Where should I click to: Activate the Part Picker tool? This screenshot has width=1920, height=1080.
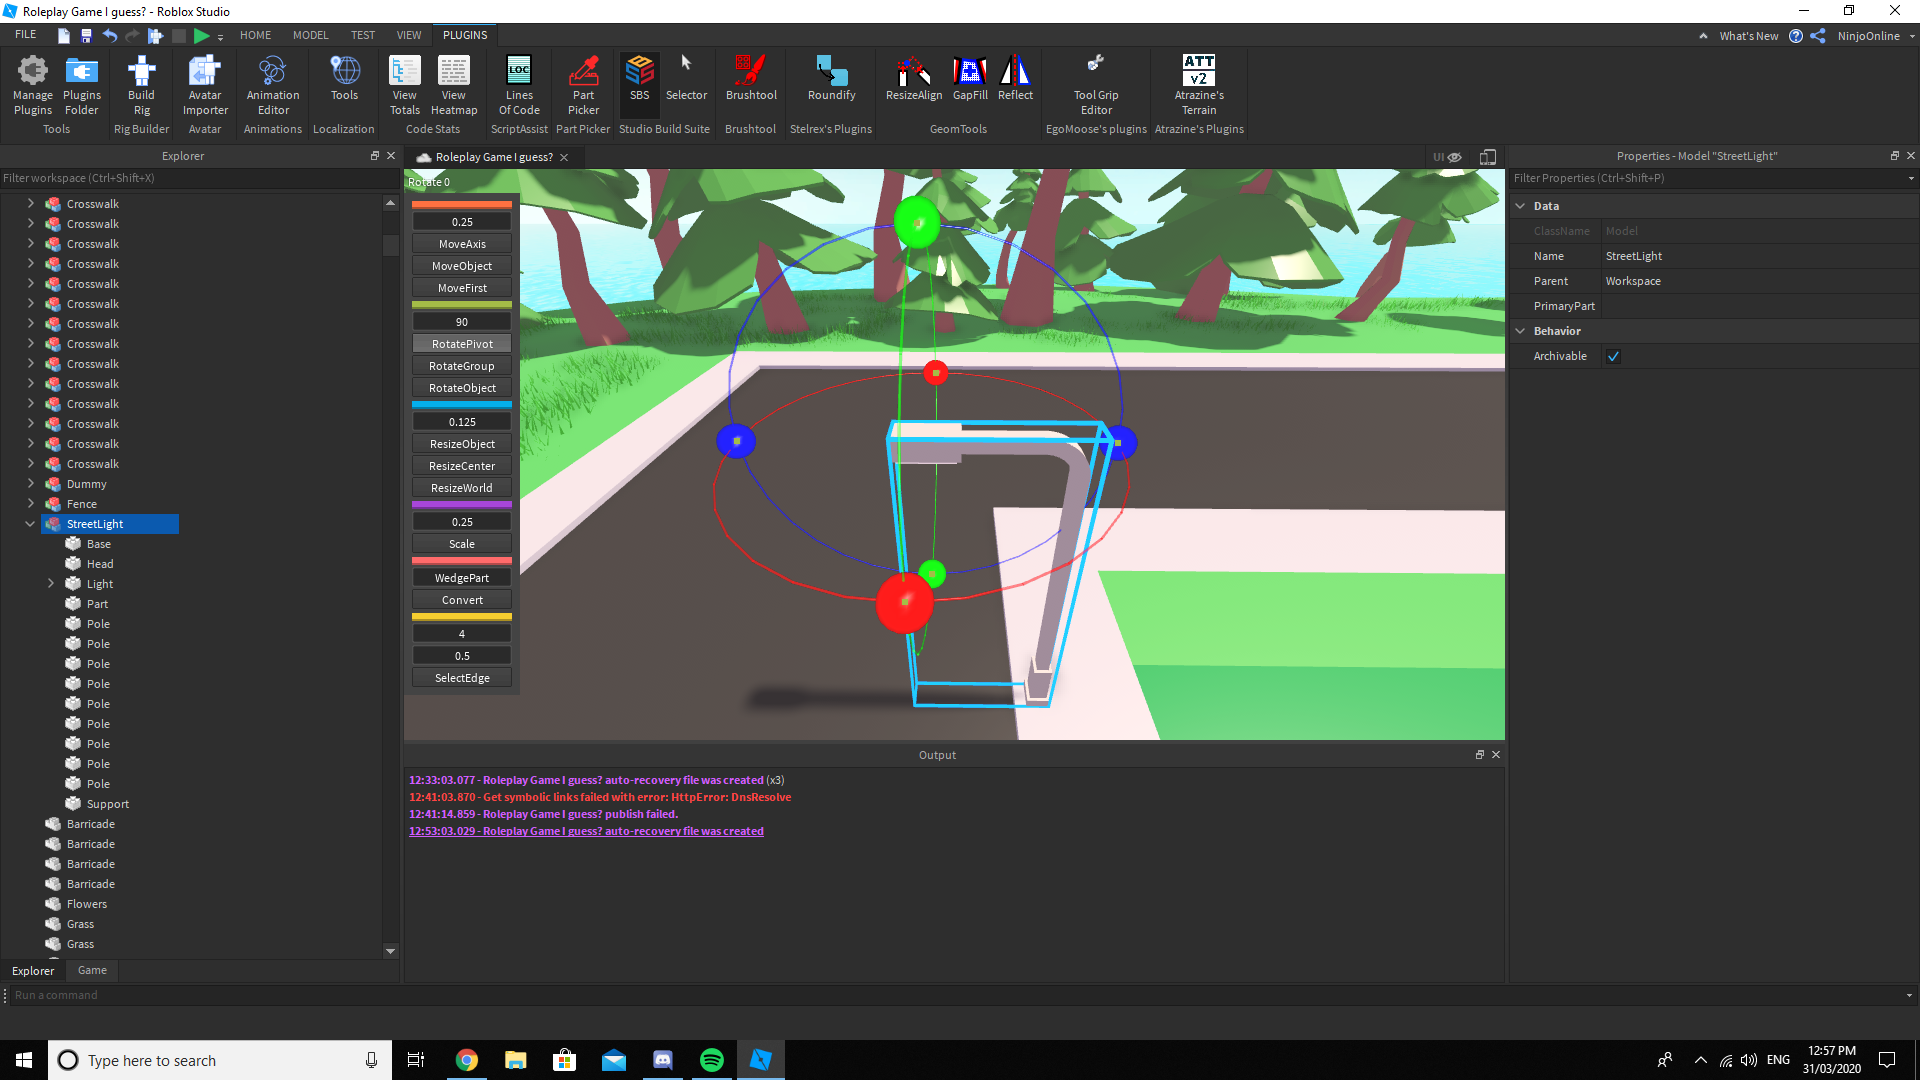[x=583, y=85]
